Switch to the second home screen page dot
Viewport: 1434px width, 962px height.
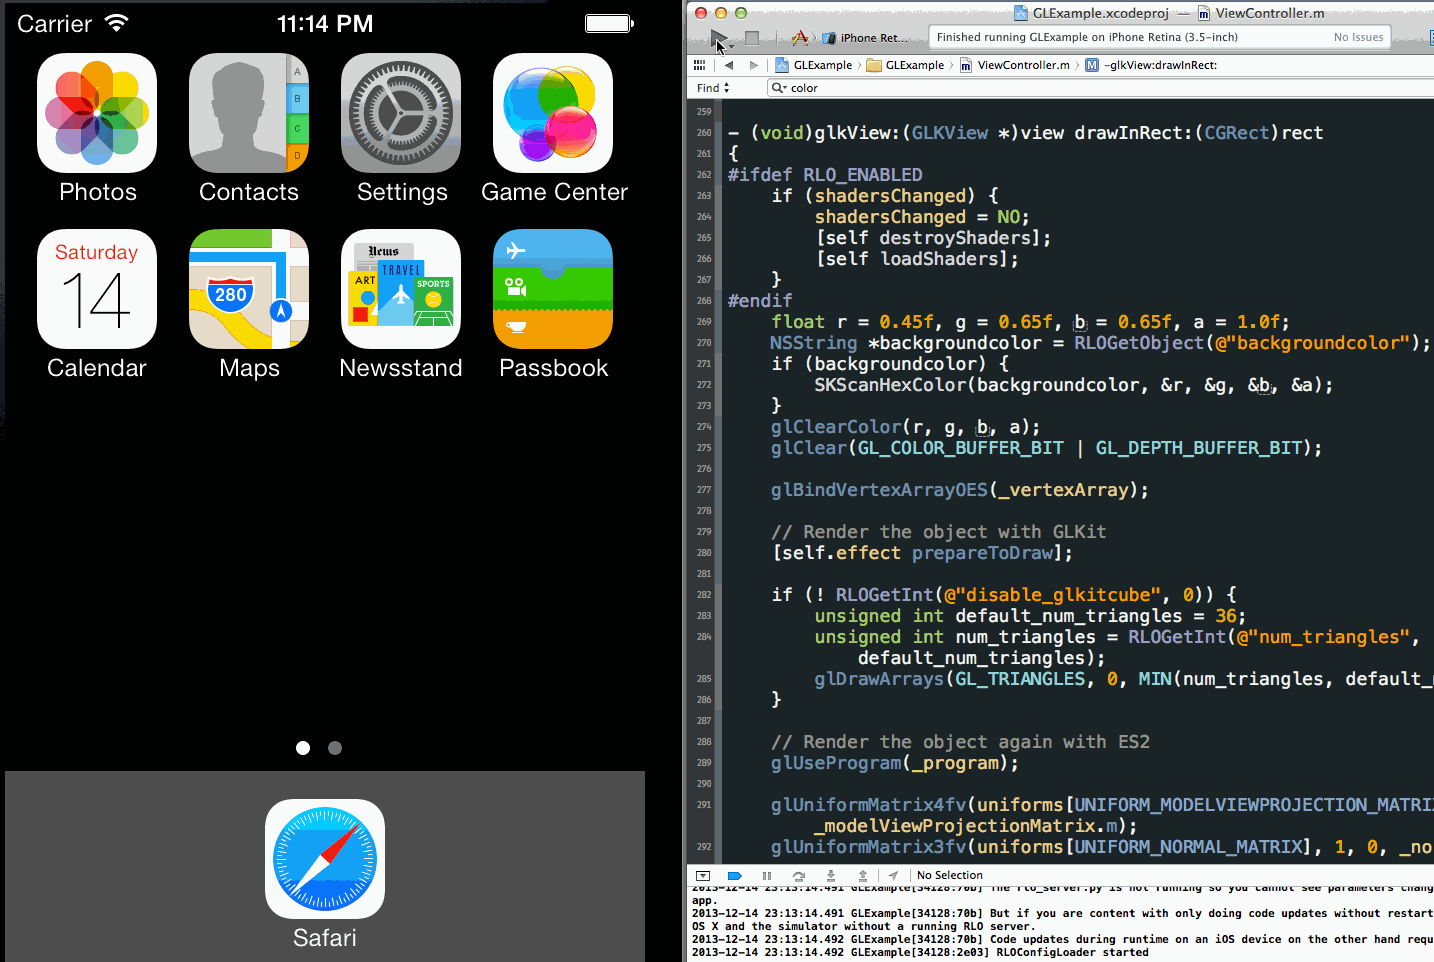(x=335, y=748)
